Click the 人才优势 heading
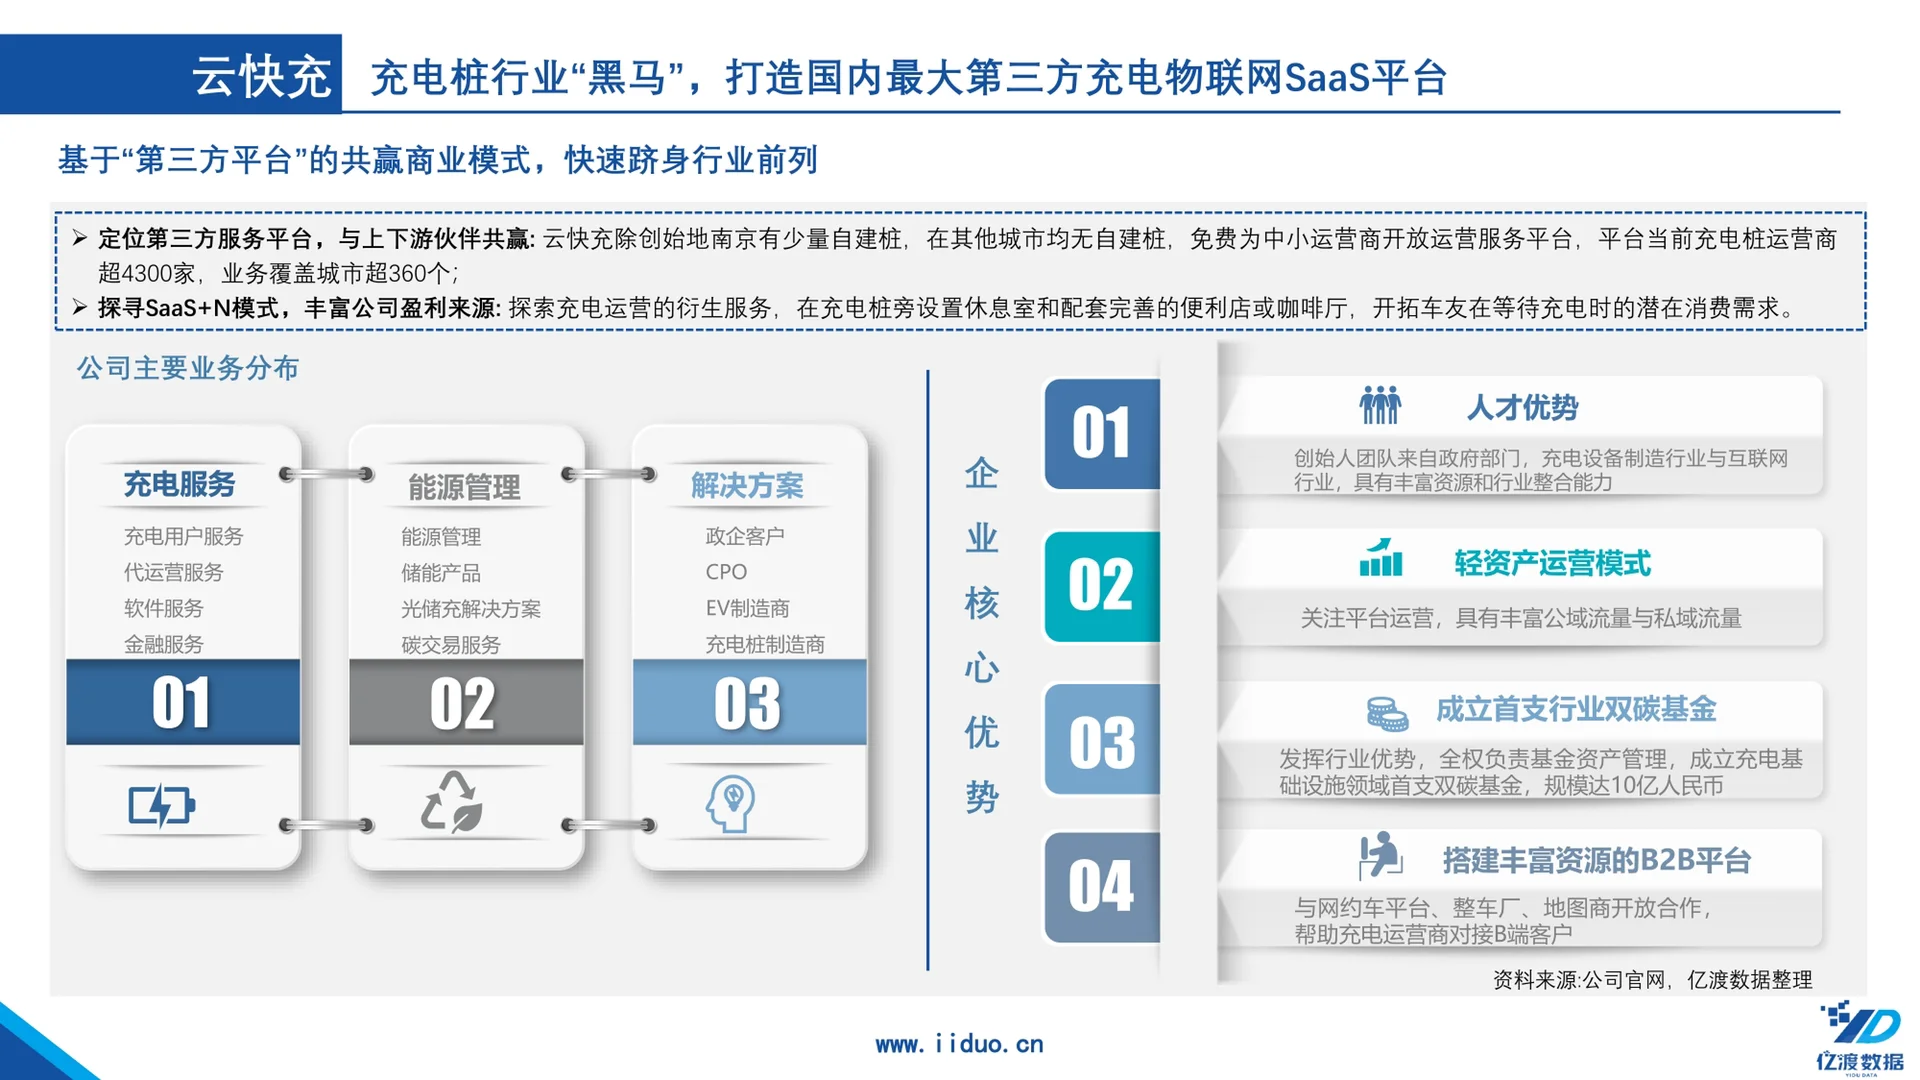This screenshot has width=1920, height=1080. (1521, 408)
